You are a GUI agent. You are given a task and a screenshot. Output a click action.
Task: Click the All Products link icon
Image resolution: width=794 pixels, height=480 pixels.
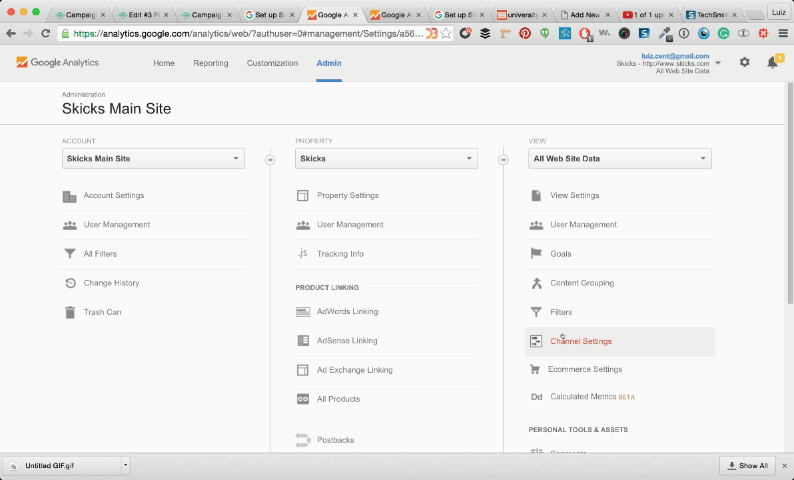302,399
